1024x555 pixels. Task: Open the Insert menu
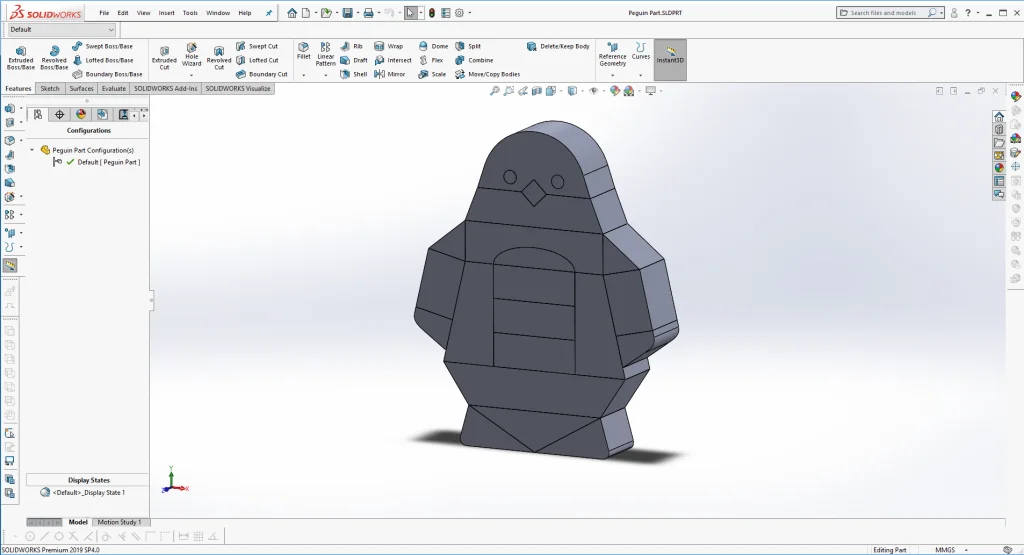coord(166,13)
